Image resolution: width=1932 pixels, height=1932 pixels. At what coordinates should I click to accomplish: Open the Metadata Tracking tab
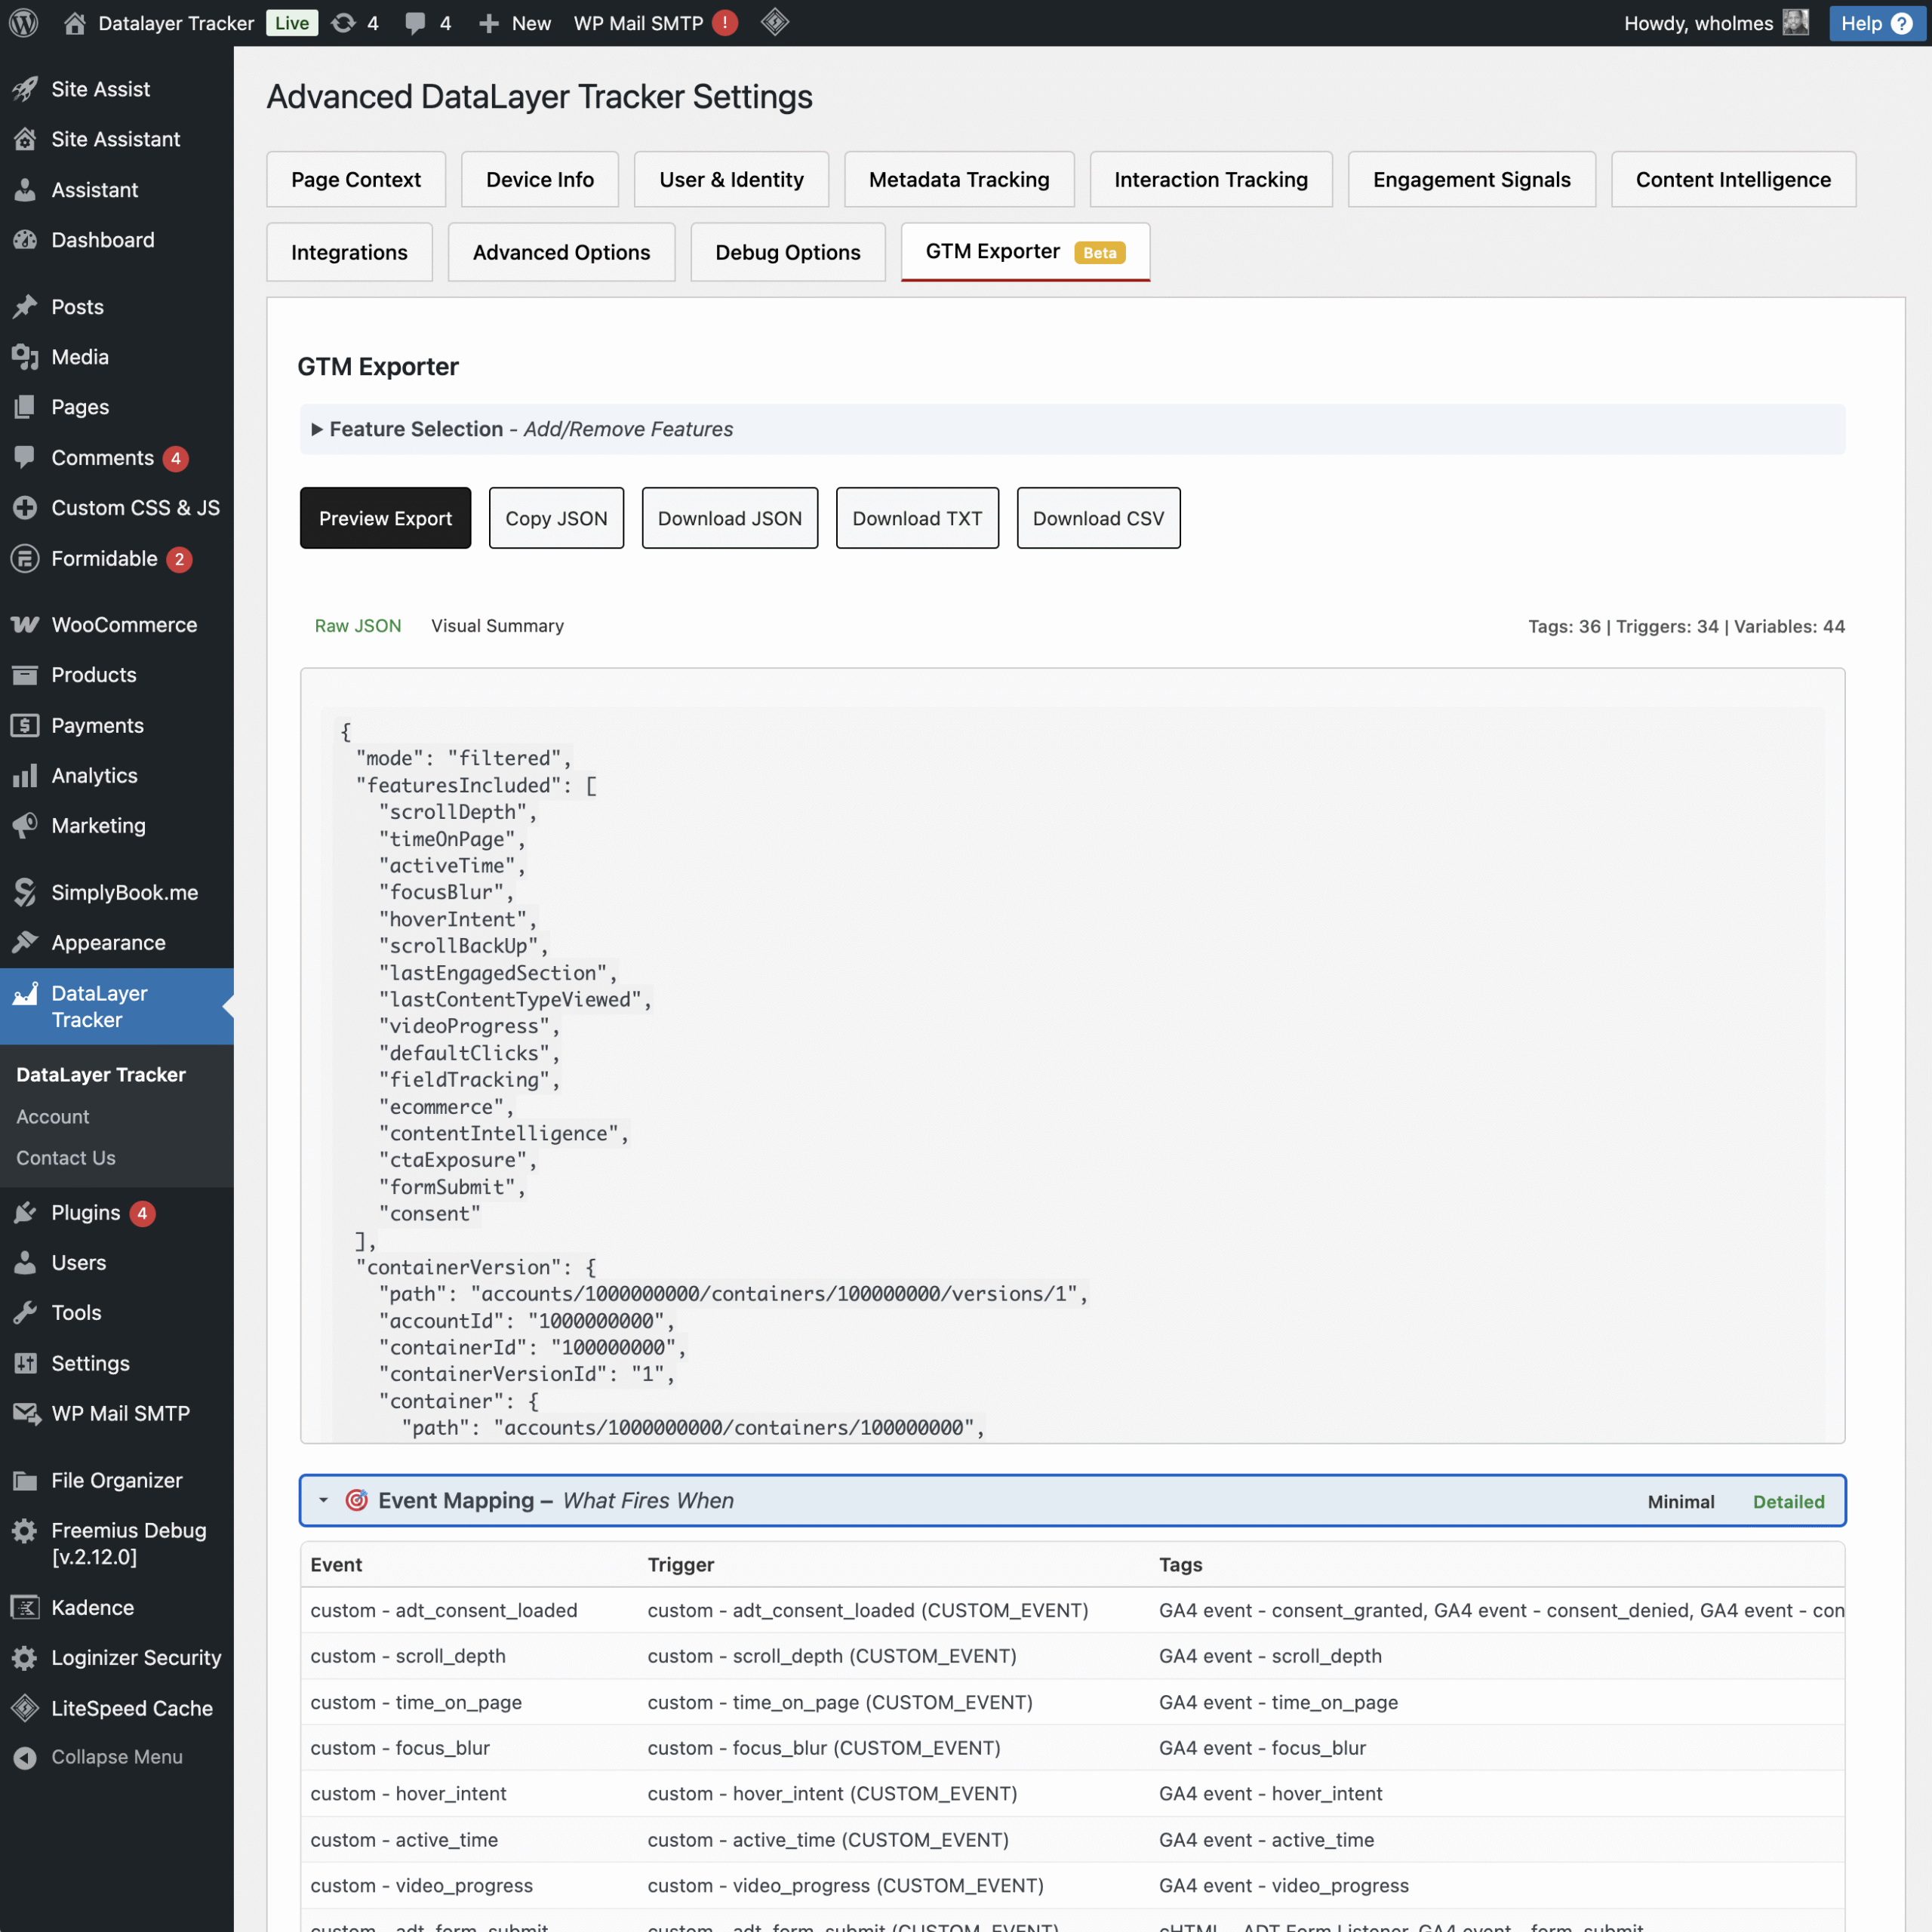tap(959, 180)
